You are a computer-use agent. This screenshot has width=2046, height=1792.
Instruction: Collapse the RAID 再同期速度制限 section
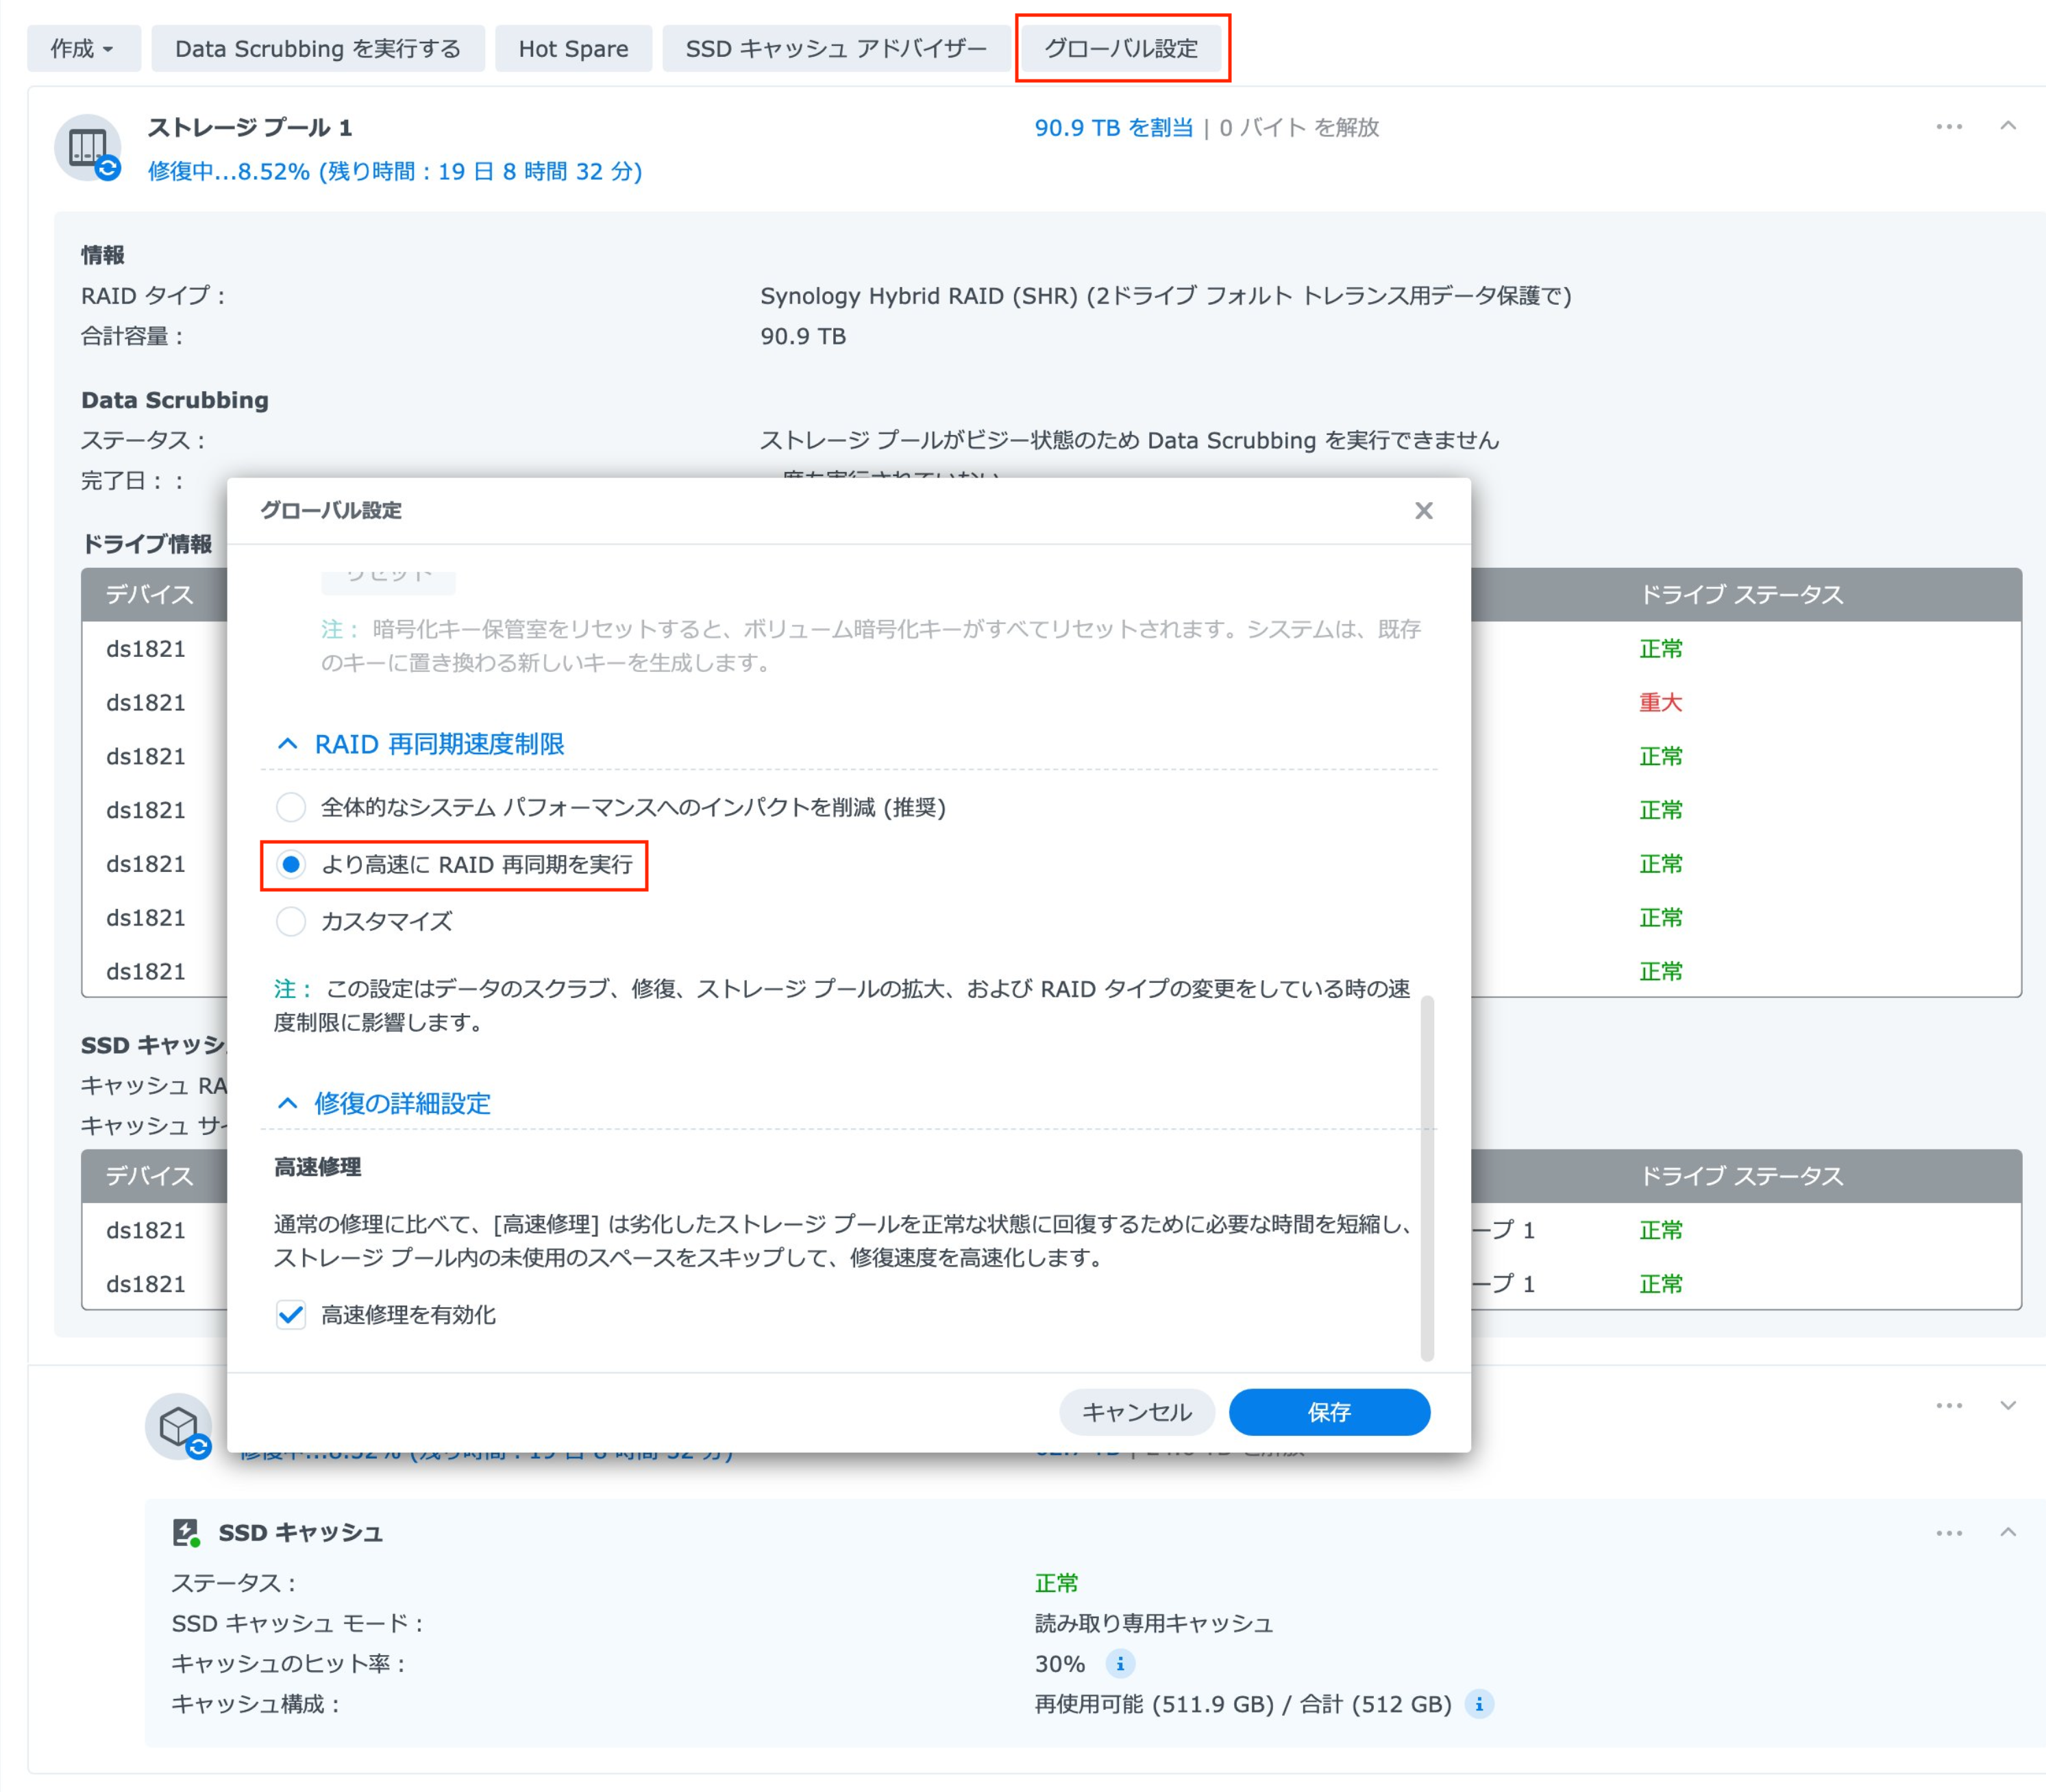click(x=288, y=743)
